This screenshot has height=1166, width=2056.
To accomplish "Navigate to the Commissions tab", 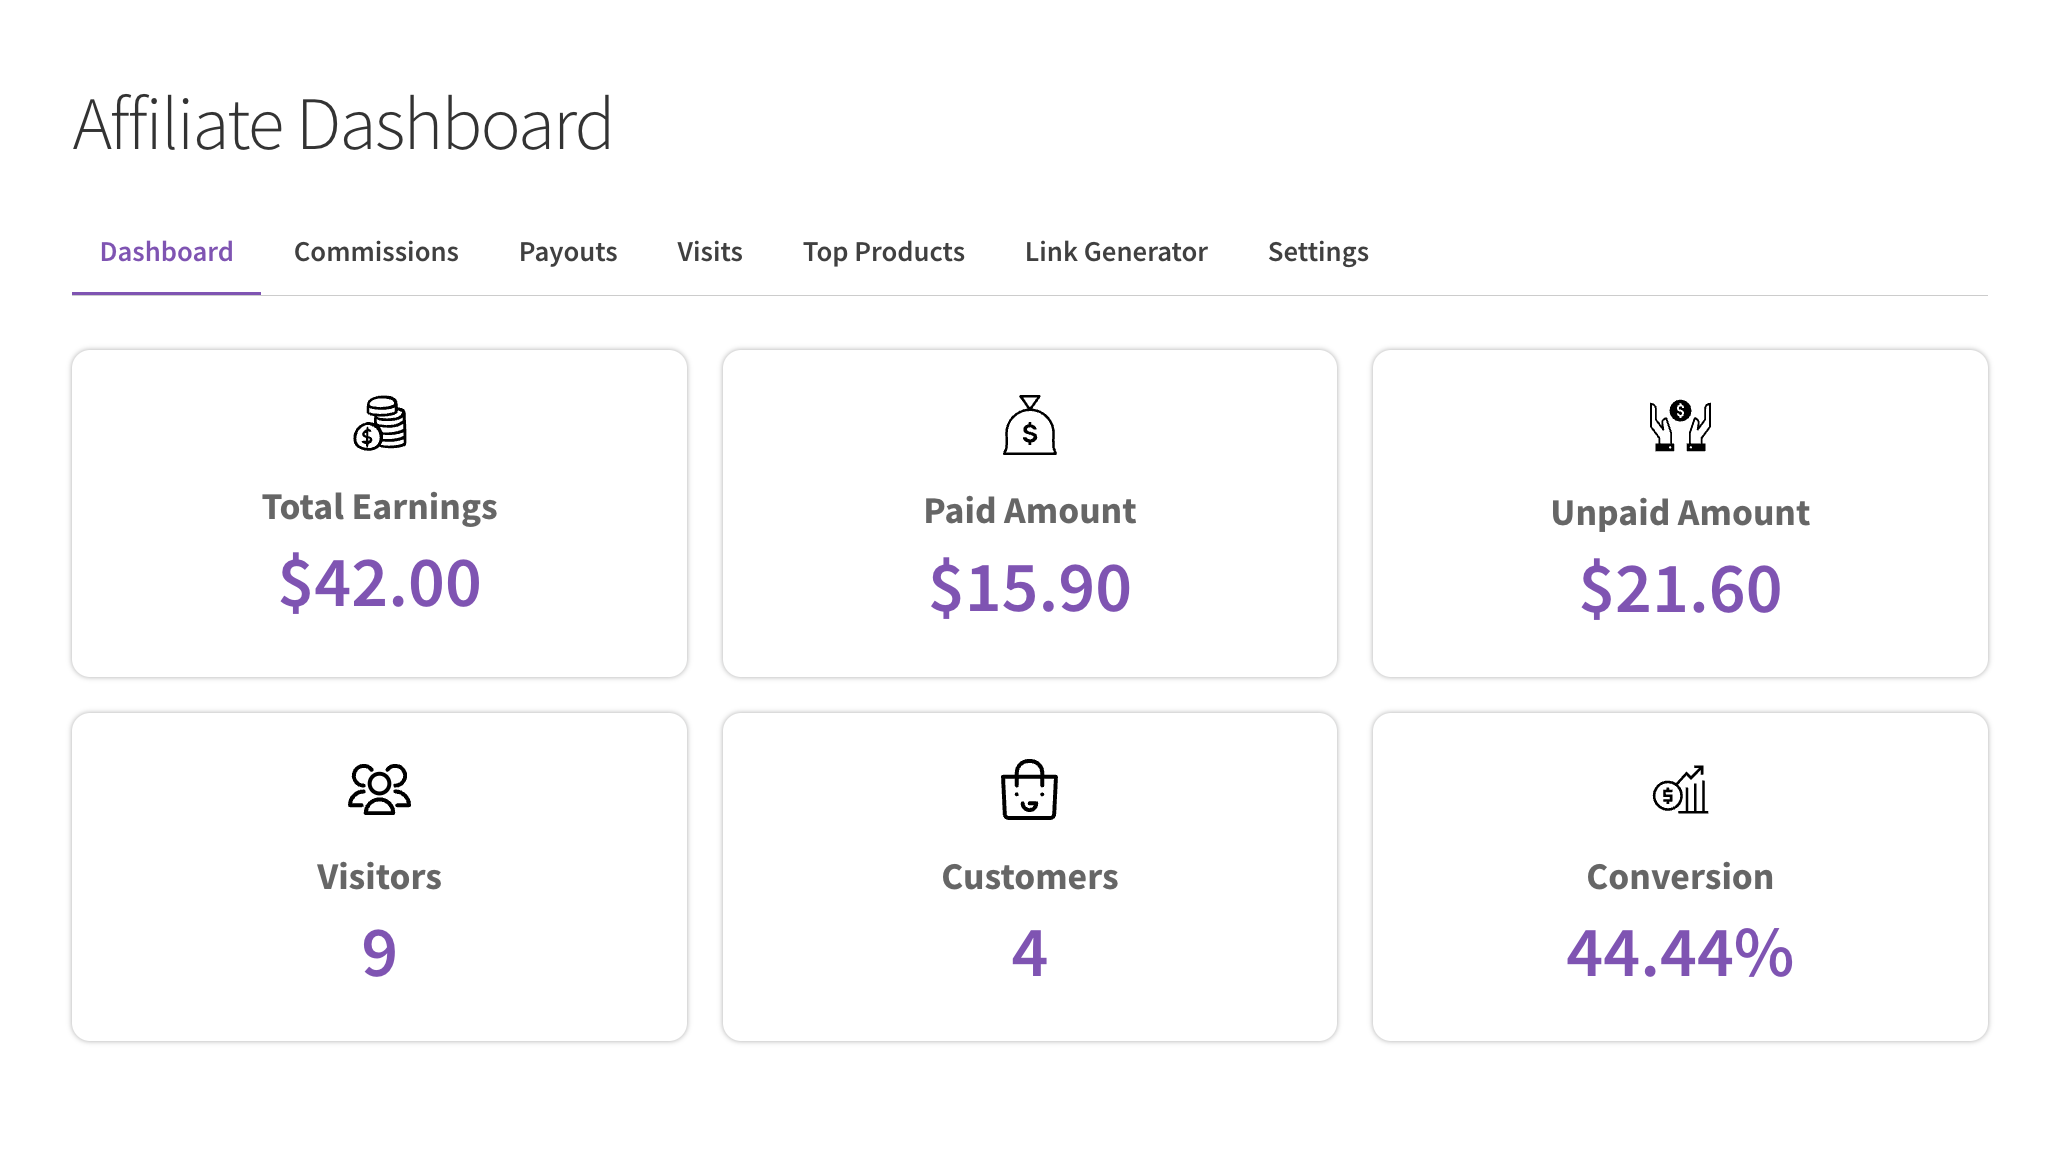I will point(376,251).
